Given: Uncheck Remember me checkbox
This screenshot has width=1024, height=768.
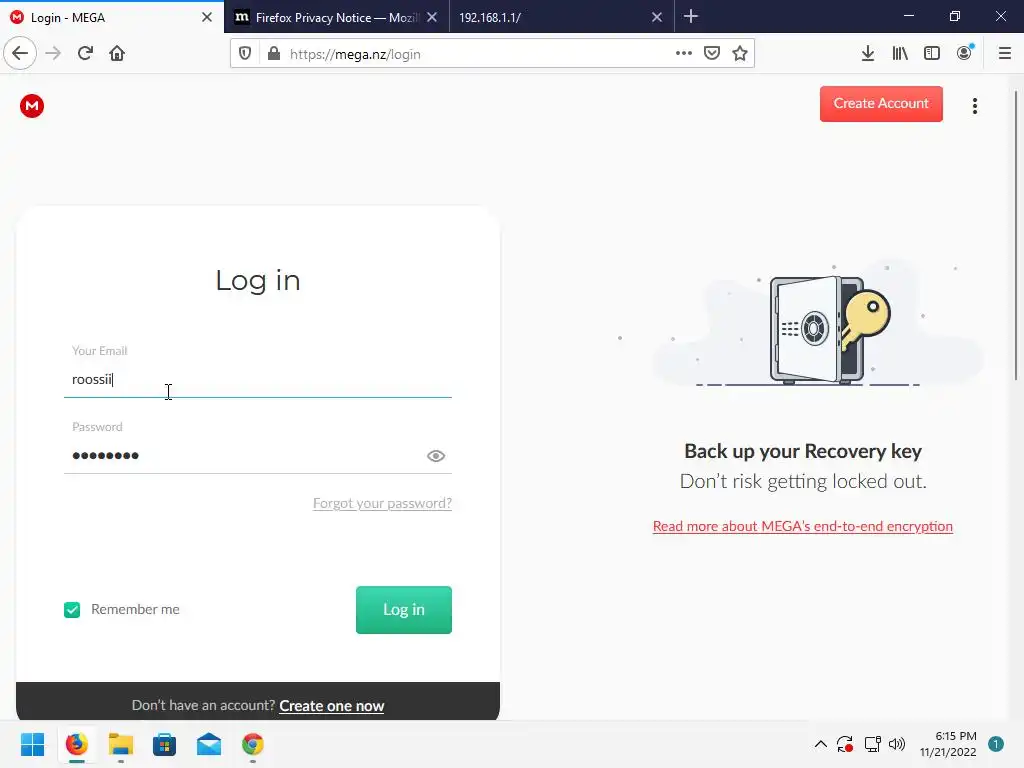Looking at the screenshot, I should (72, 610).
